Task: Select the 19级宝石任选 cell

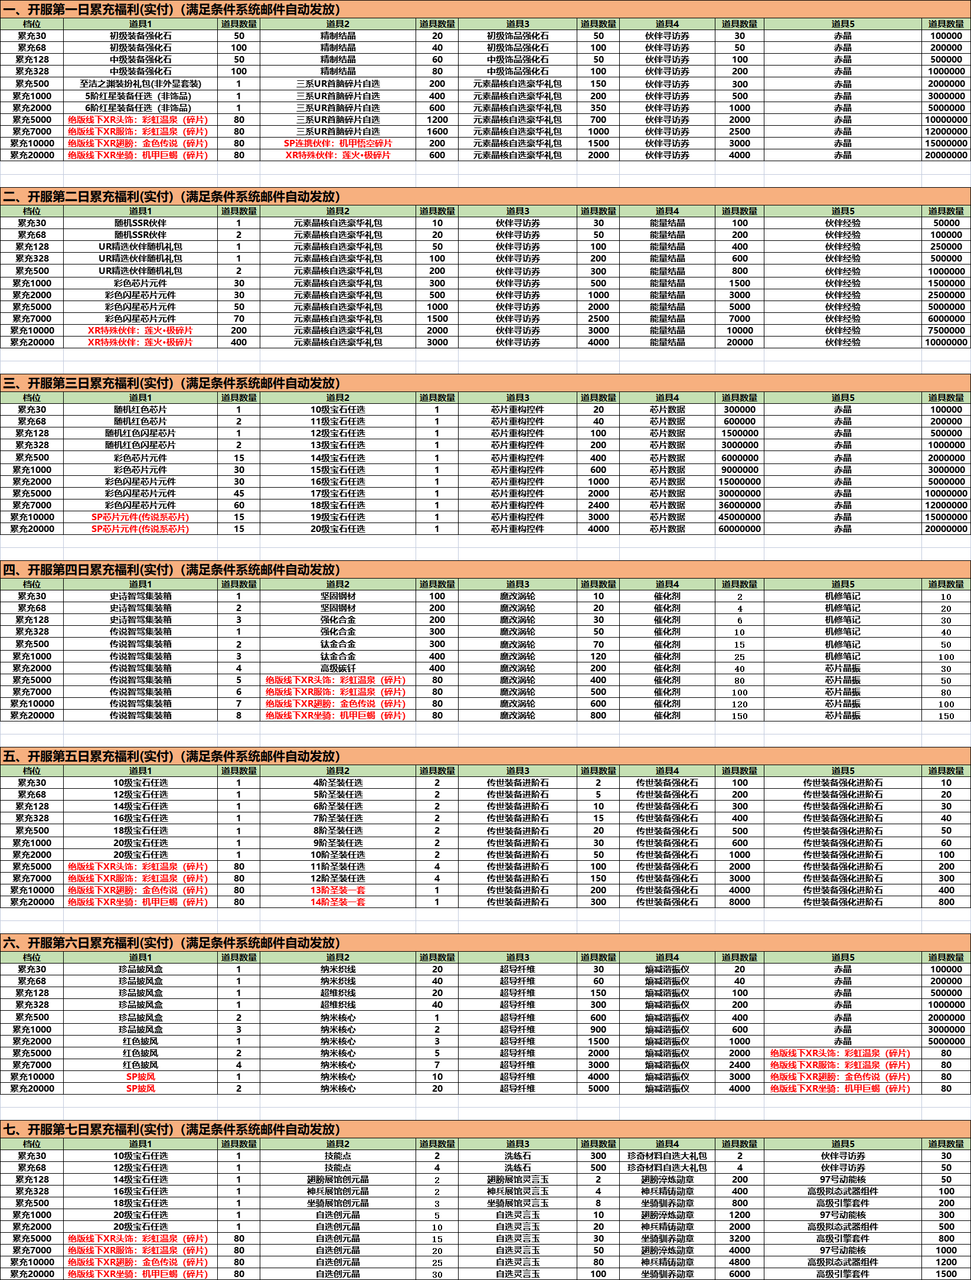Action: tap(337, 517)
